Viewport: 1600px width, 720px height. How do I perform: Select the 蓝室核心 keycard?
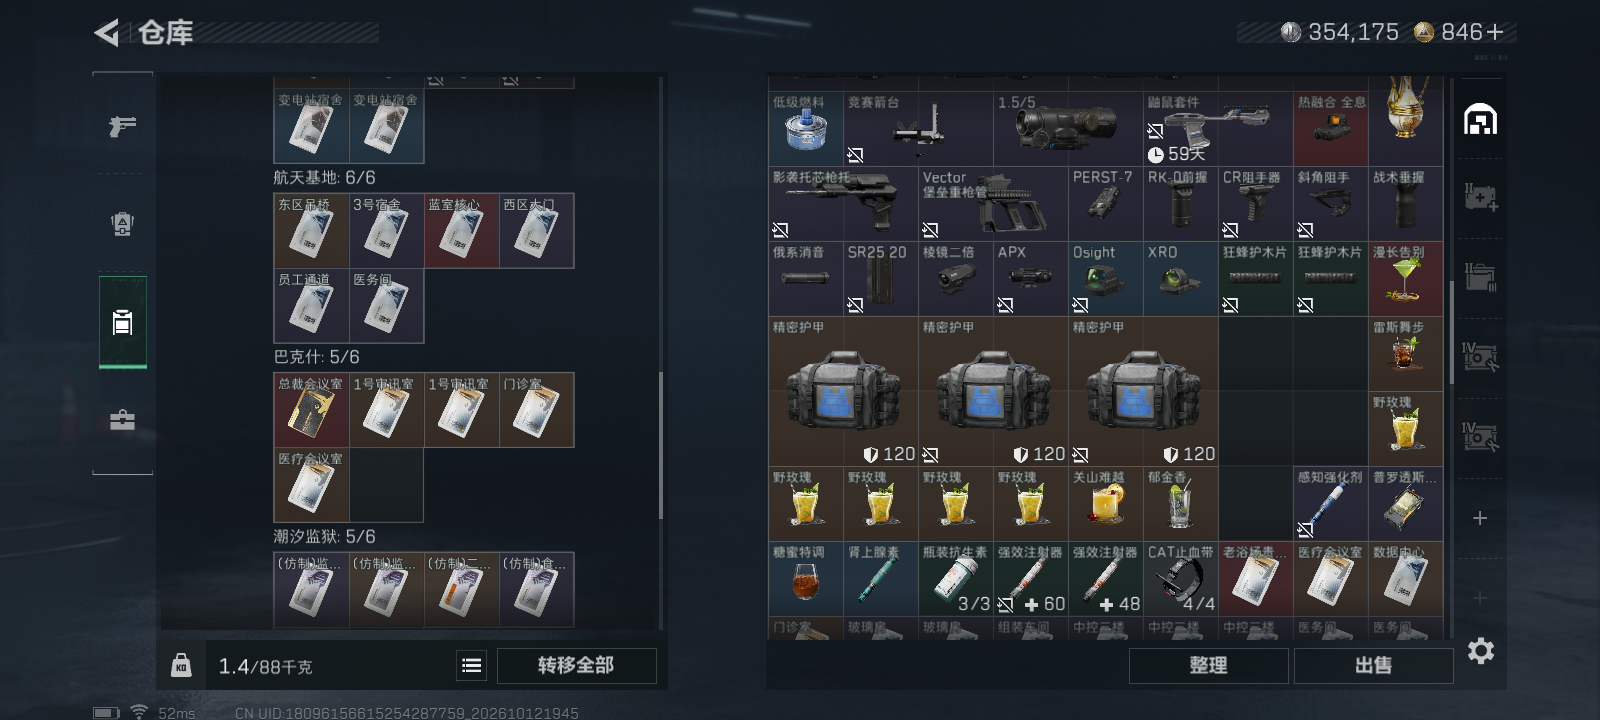point(461,230)
